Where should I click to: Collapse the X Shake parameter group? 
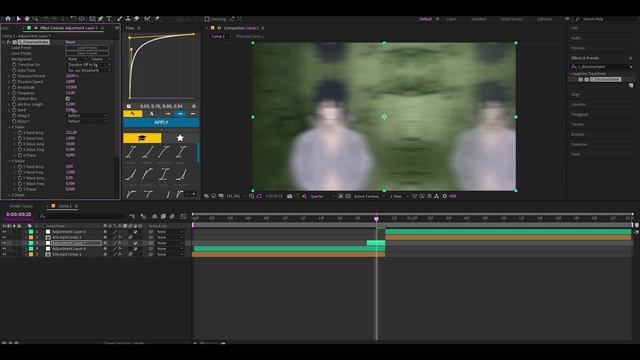tap(9, 127)
